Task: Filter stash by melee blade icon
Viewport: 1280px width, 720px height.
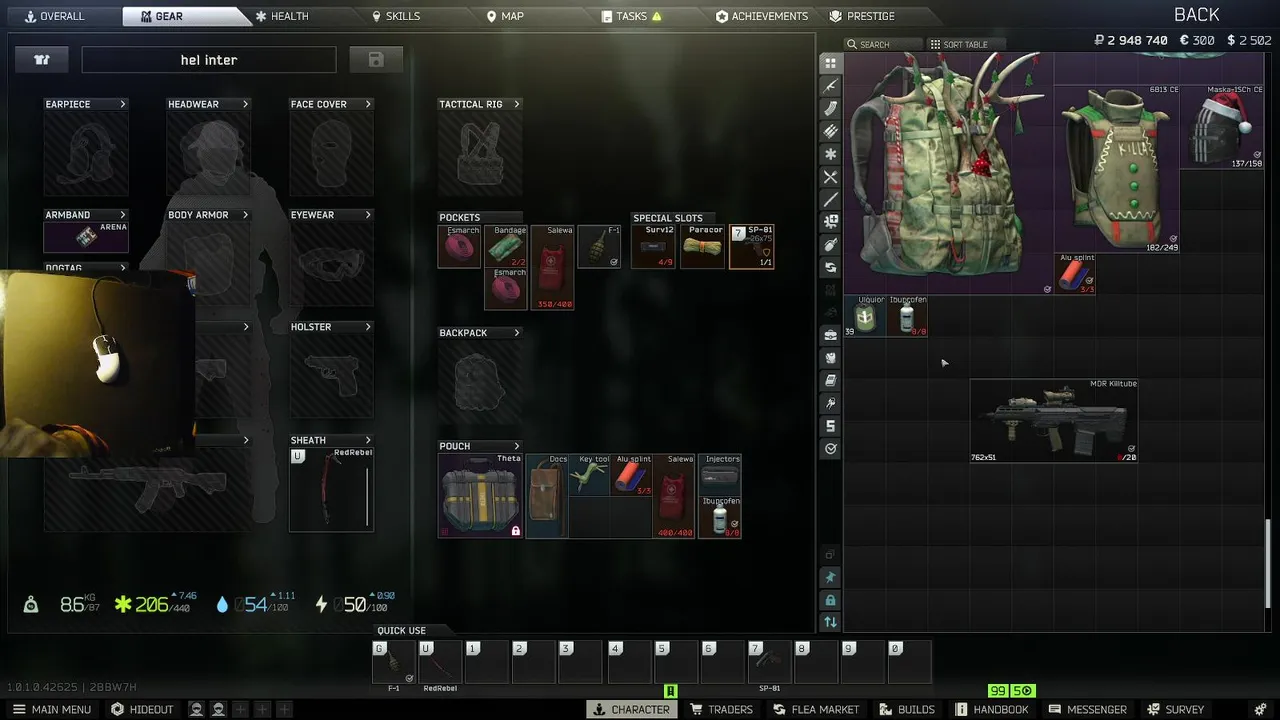Action: (830, 200)
